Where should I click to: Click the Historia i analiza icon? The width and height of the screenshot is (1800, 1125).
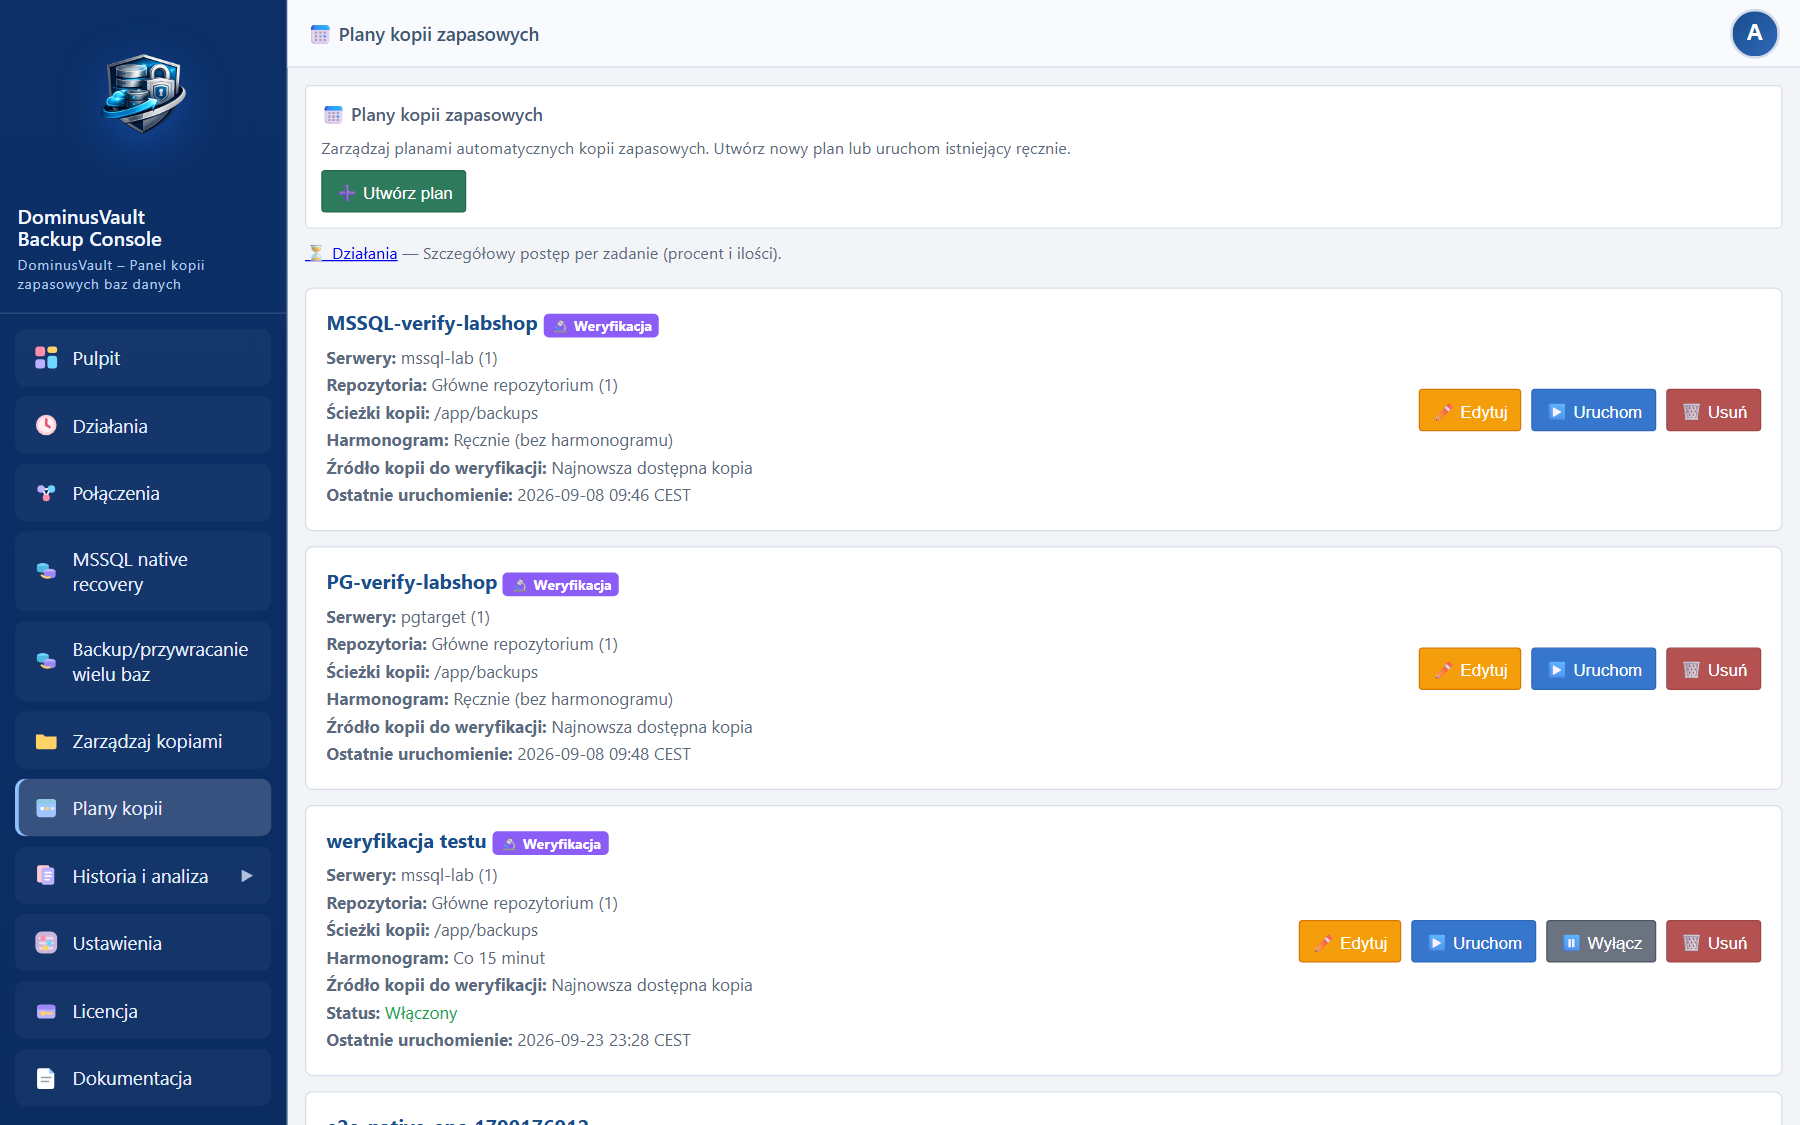coord(46,876)
